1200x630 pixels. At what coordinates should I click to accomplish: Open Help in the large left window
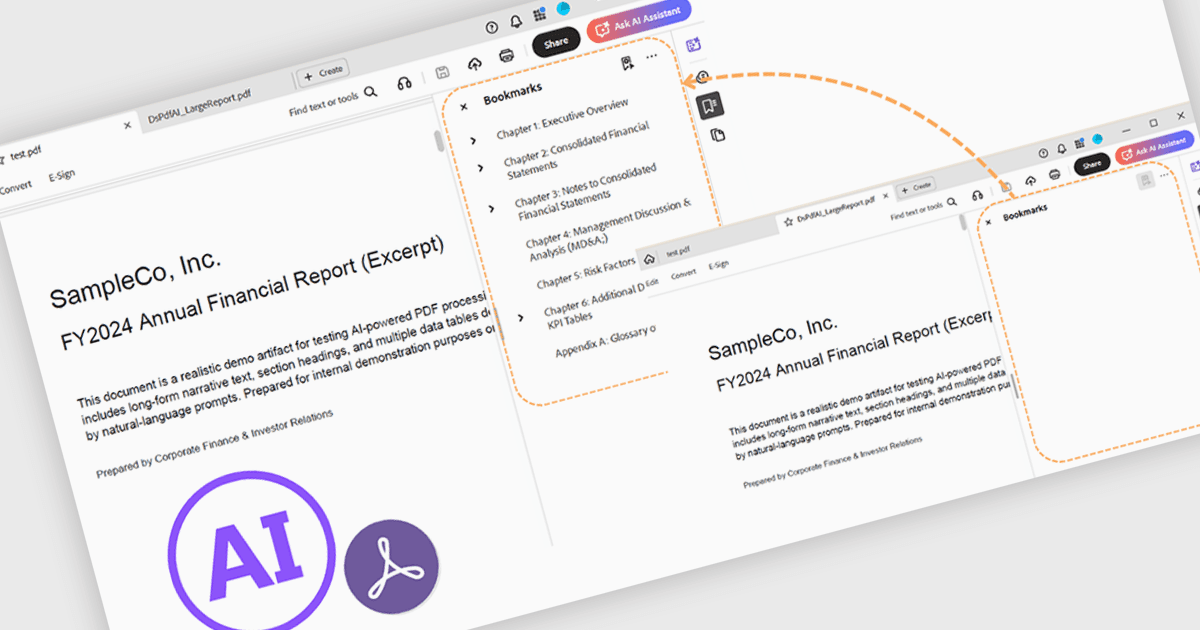point(492,28)
